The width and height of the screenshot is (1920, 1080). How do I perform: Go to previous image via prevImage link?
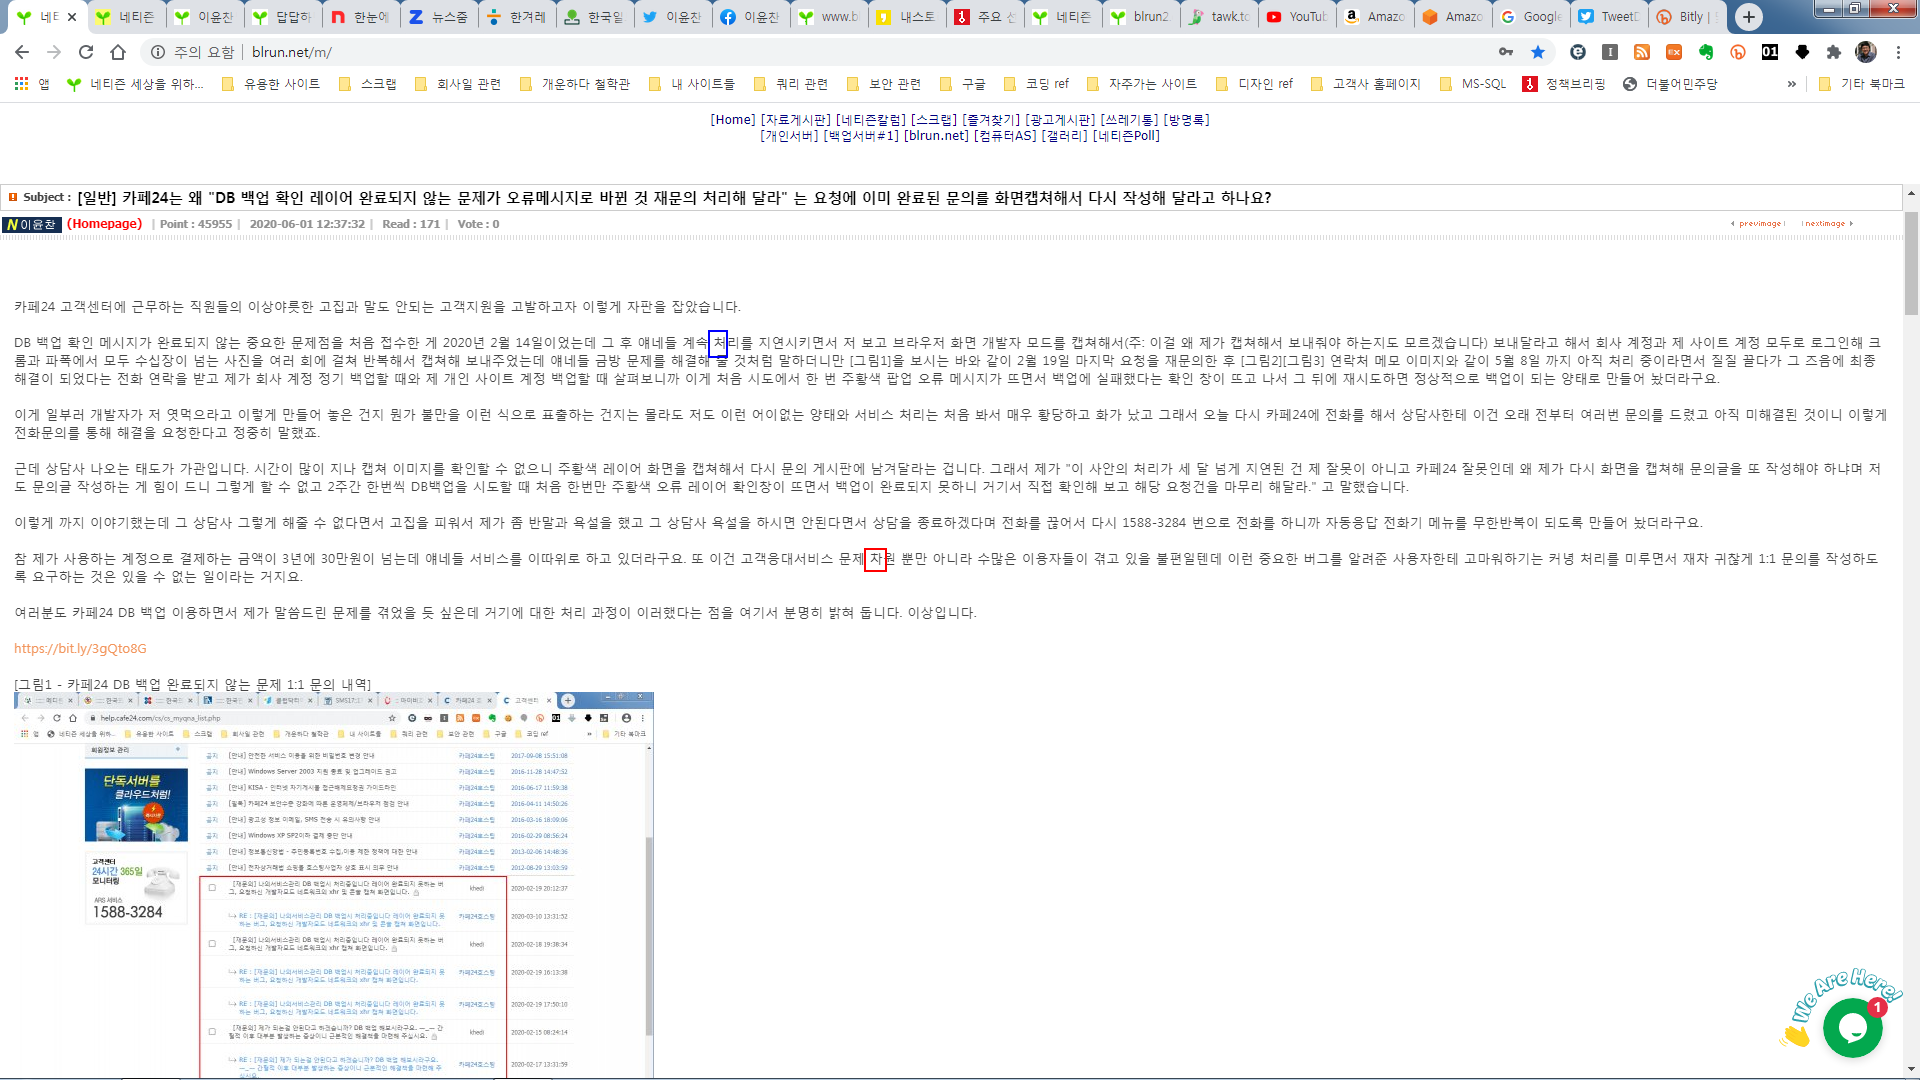tap(1758, 224)
